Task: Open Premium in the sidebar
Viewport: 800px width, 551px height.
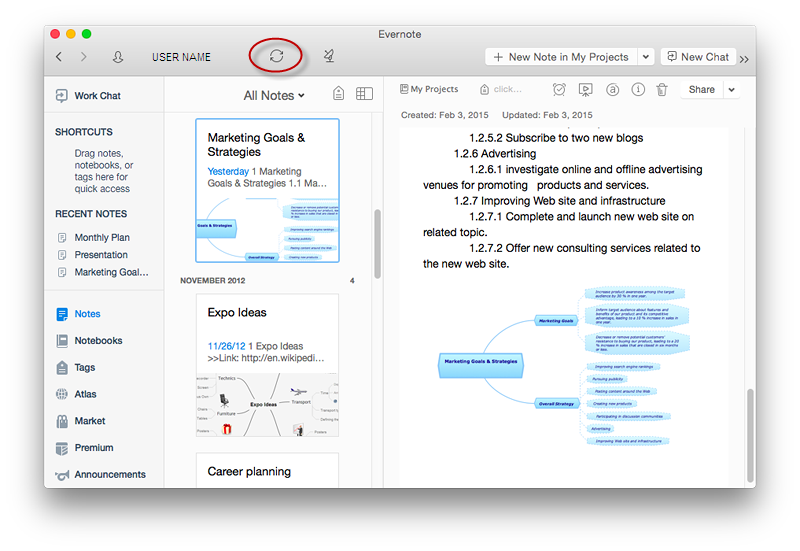Action: coord(94,447)
